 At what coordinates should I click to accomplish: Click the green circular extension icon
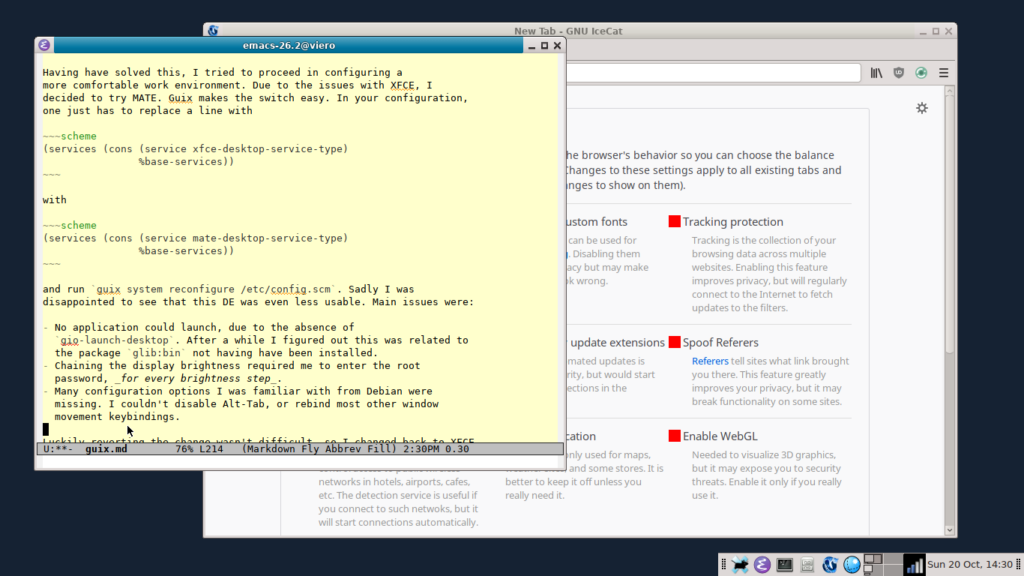click(x=921, y=73)
